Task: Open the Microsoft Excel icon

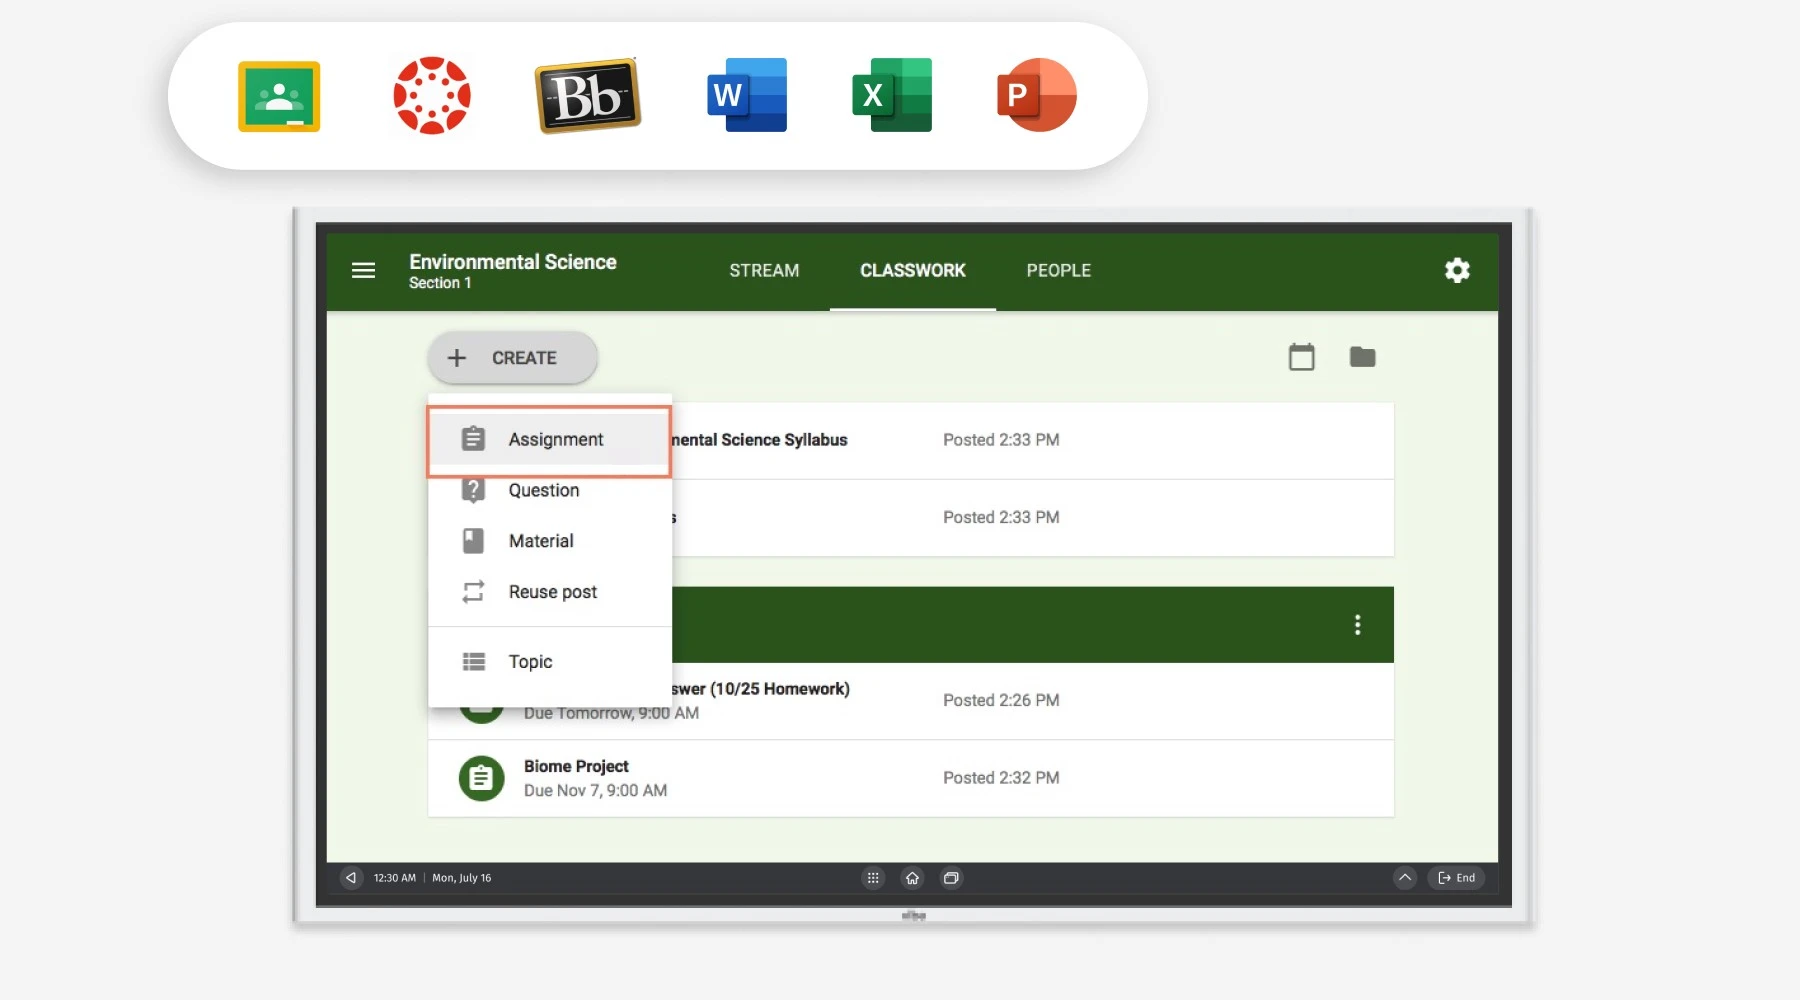Action: (892, 96)
